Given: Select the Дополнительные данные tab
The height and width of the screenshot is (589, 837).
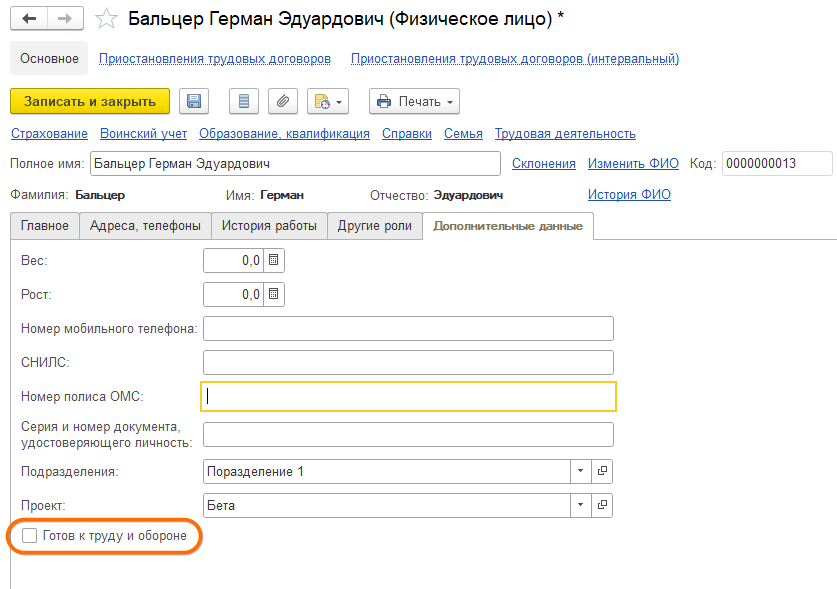Looking at the screenshot, I should (508, 226).
